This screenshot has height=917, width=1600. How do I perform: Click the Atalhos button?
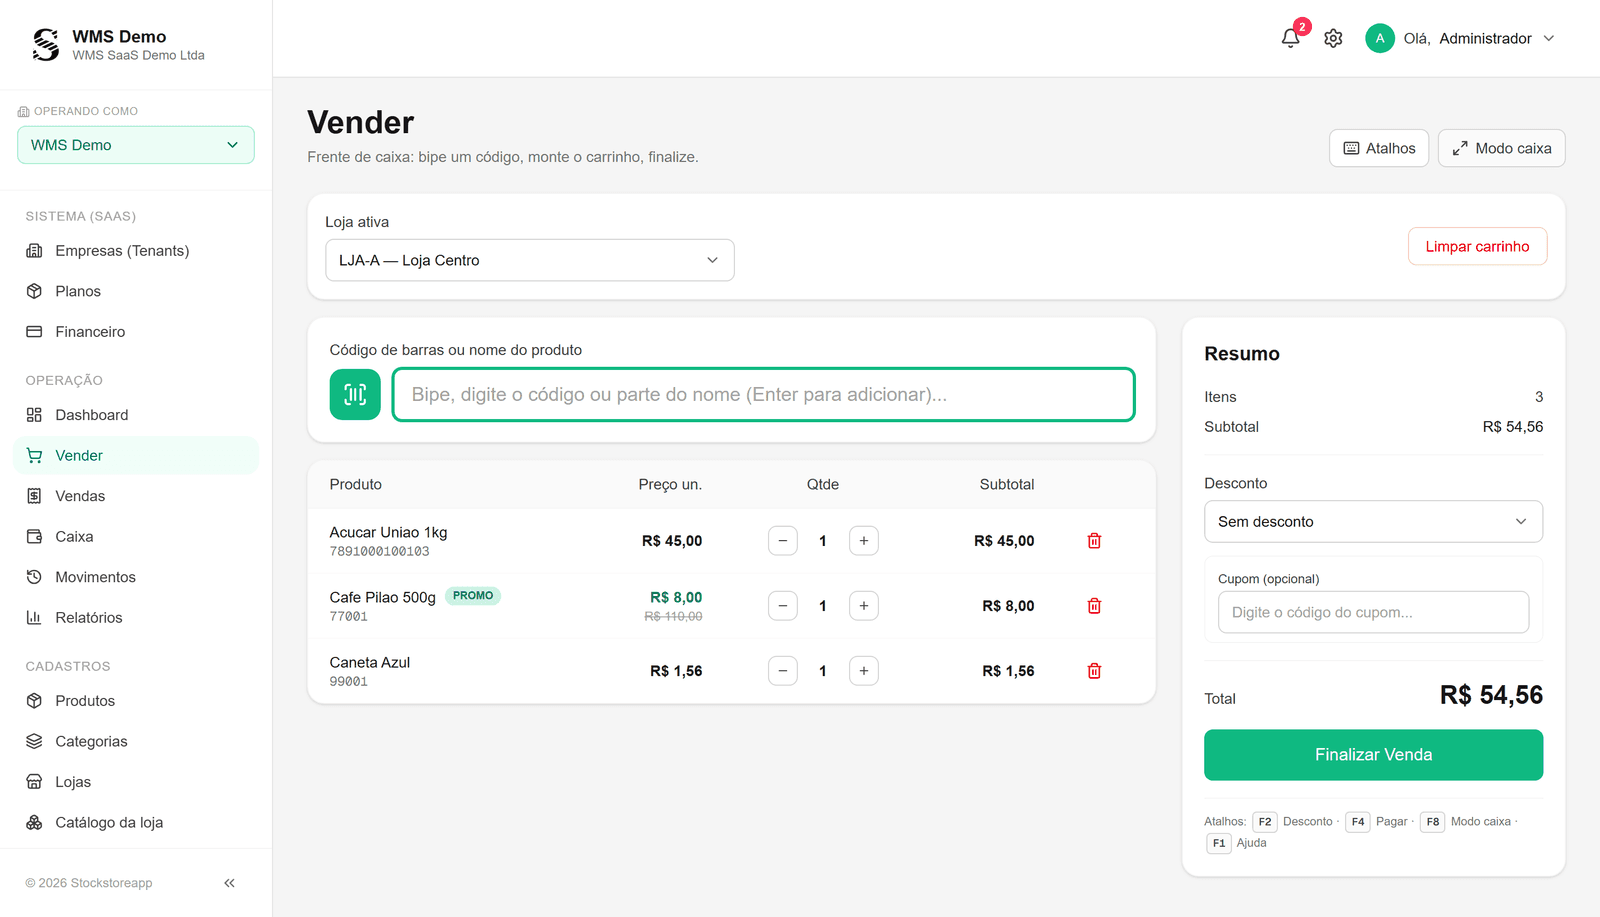point(1379,148)
